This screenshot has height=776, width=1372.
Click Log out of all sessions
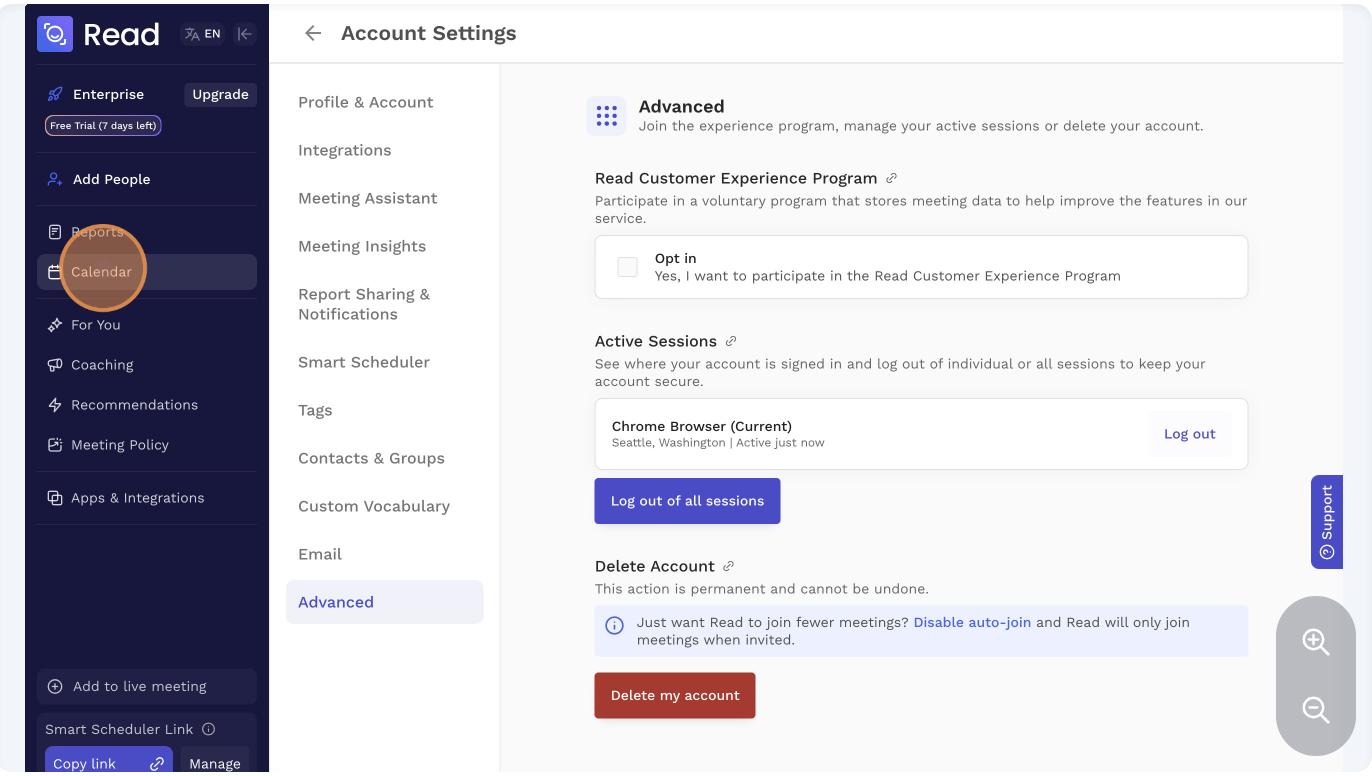pyautogui.click(x=687, y=501)
